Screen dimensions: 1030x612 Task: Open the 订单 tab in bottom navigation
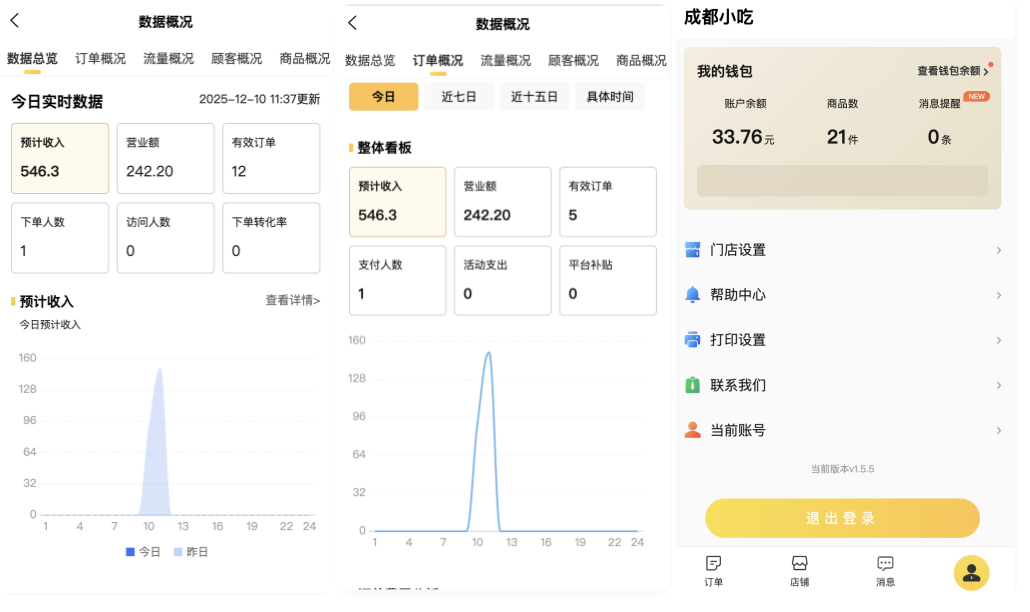click(x=713, y=571)
